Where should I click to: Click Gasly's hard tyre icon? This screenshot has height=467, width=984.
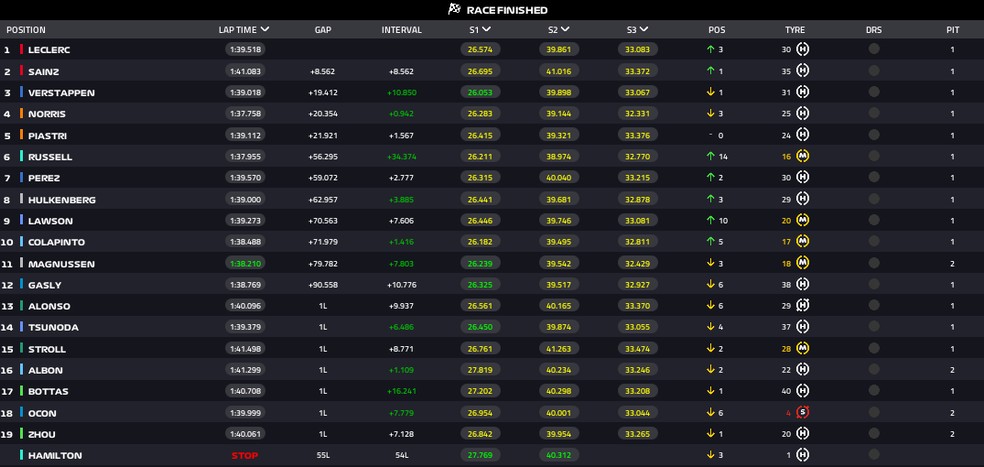point(802,284)
